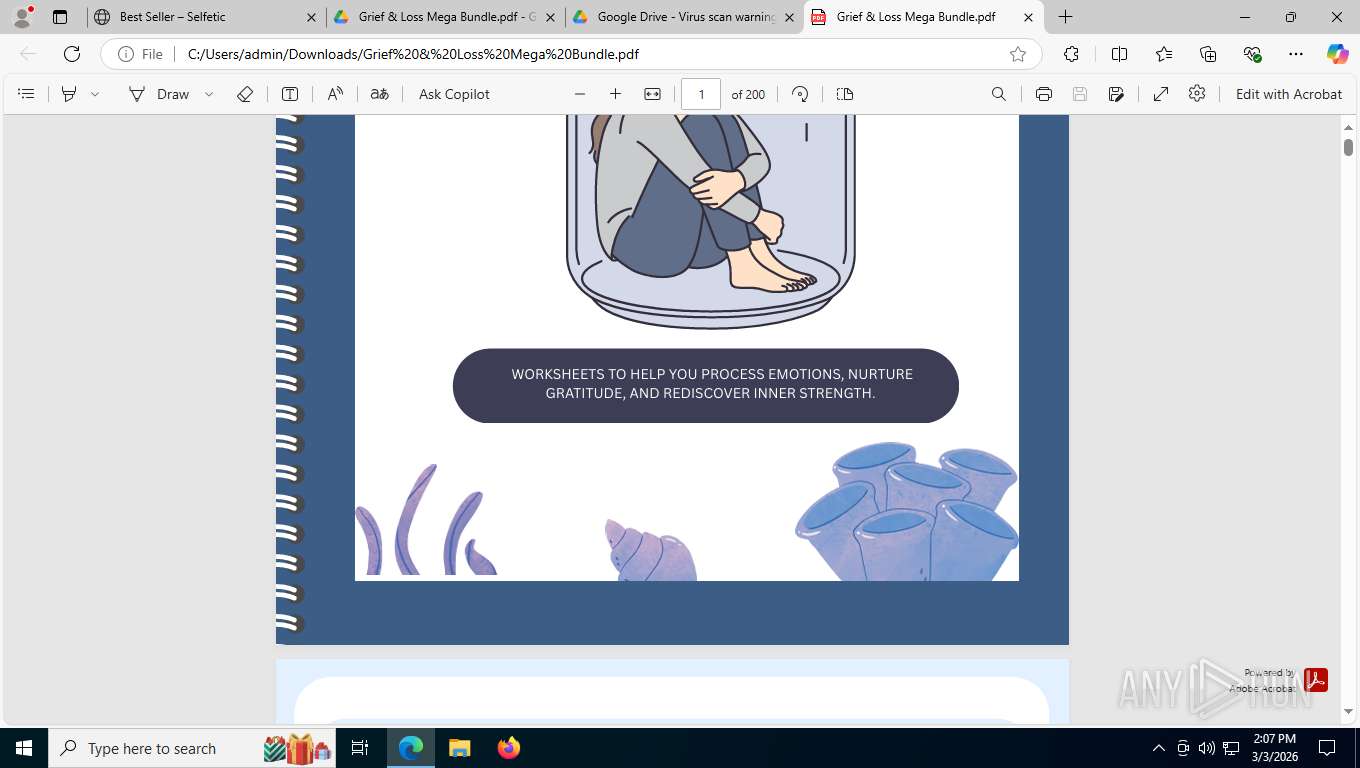
Task: Switch the Page view layout
Action: [845, 94]
